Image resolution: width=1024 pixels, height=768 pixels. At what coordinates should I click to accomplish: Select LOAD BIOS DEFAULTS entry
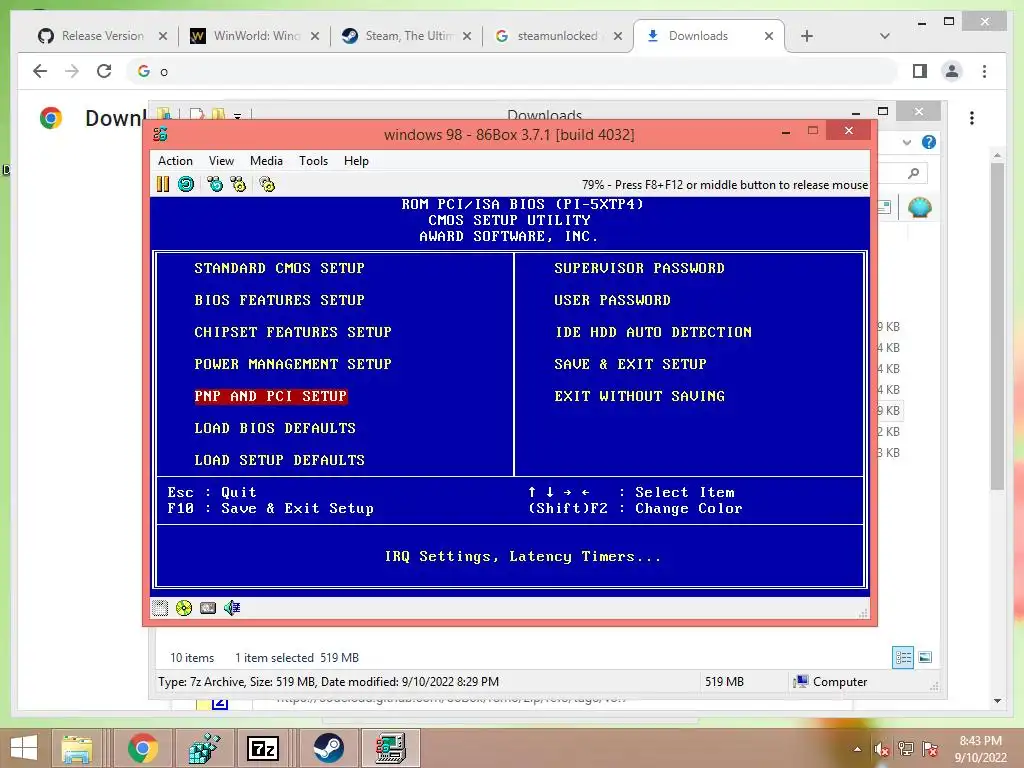[x=275, y=428]
